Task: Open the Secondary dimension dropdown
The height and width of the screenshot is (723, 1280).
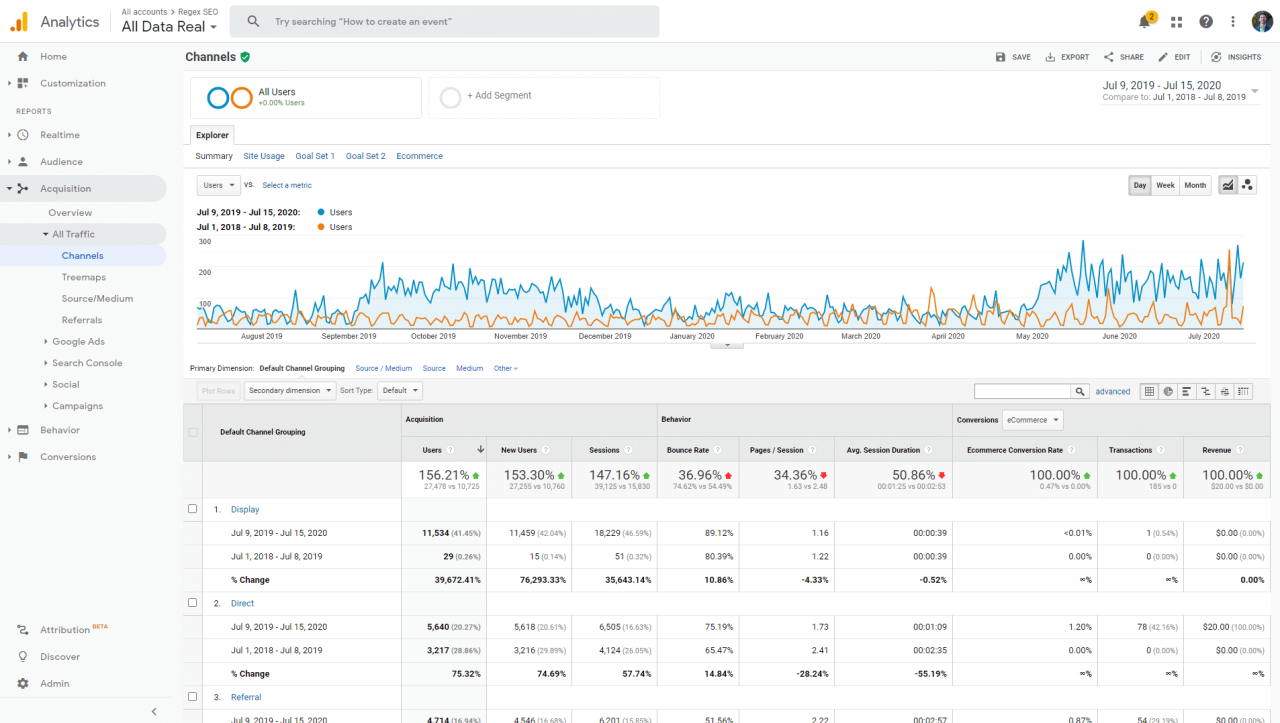Action: [290, 391]
